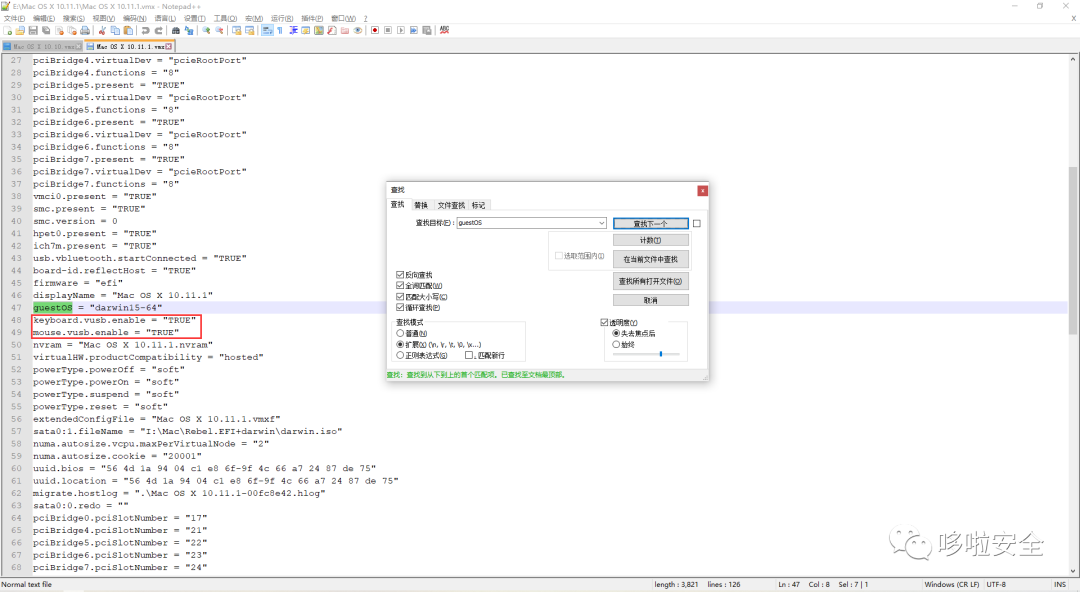
Task: Click the Save file toolbar icon
Action: pyautogui.click(x=33, y=30)
